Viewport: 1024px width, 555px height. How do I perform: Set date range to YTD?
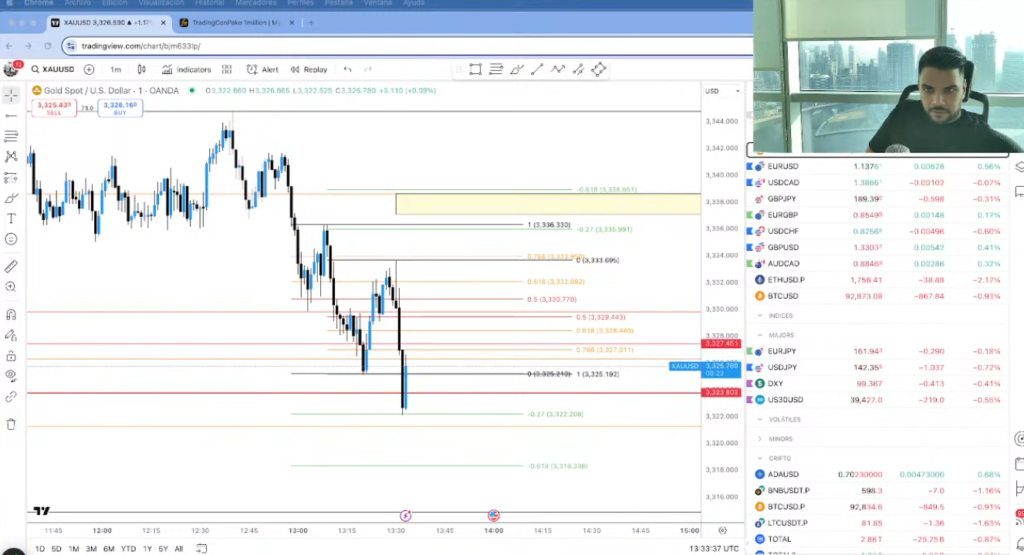coord(128,549)
